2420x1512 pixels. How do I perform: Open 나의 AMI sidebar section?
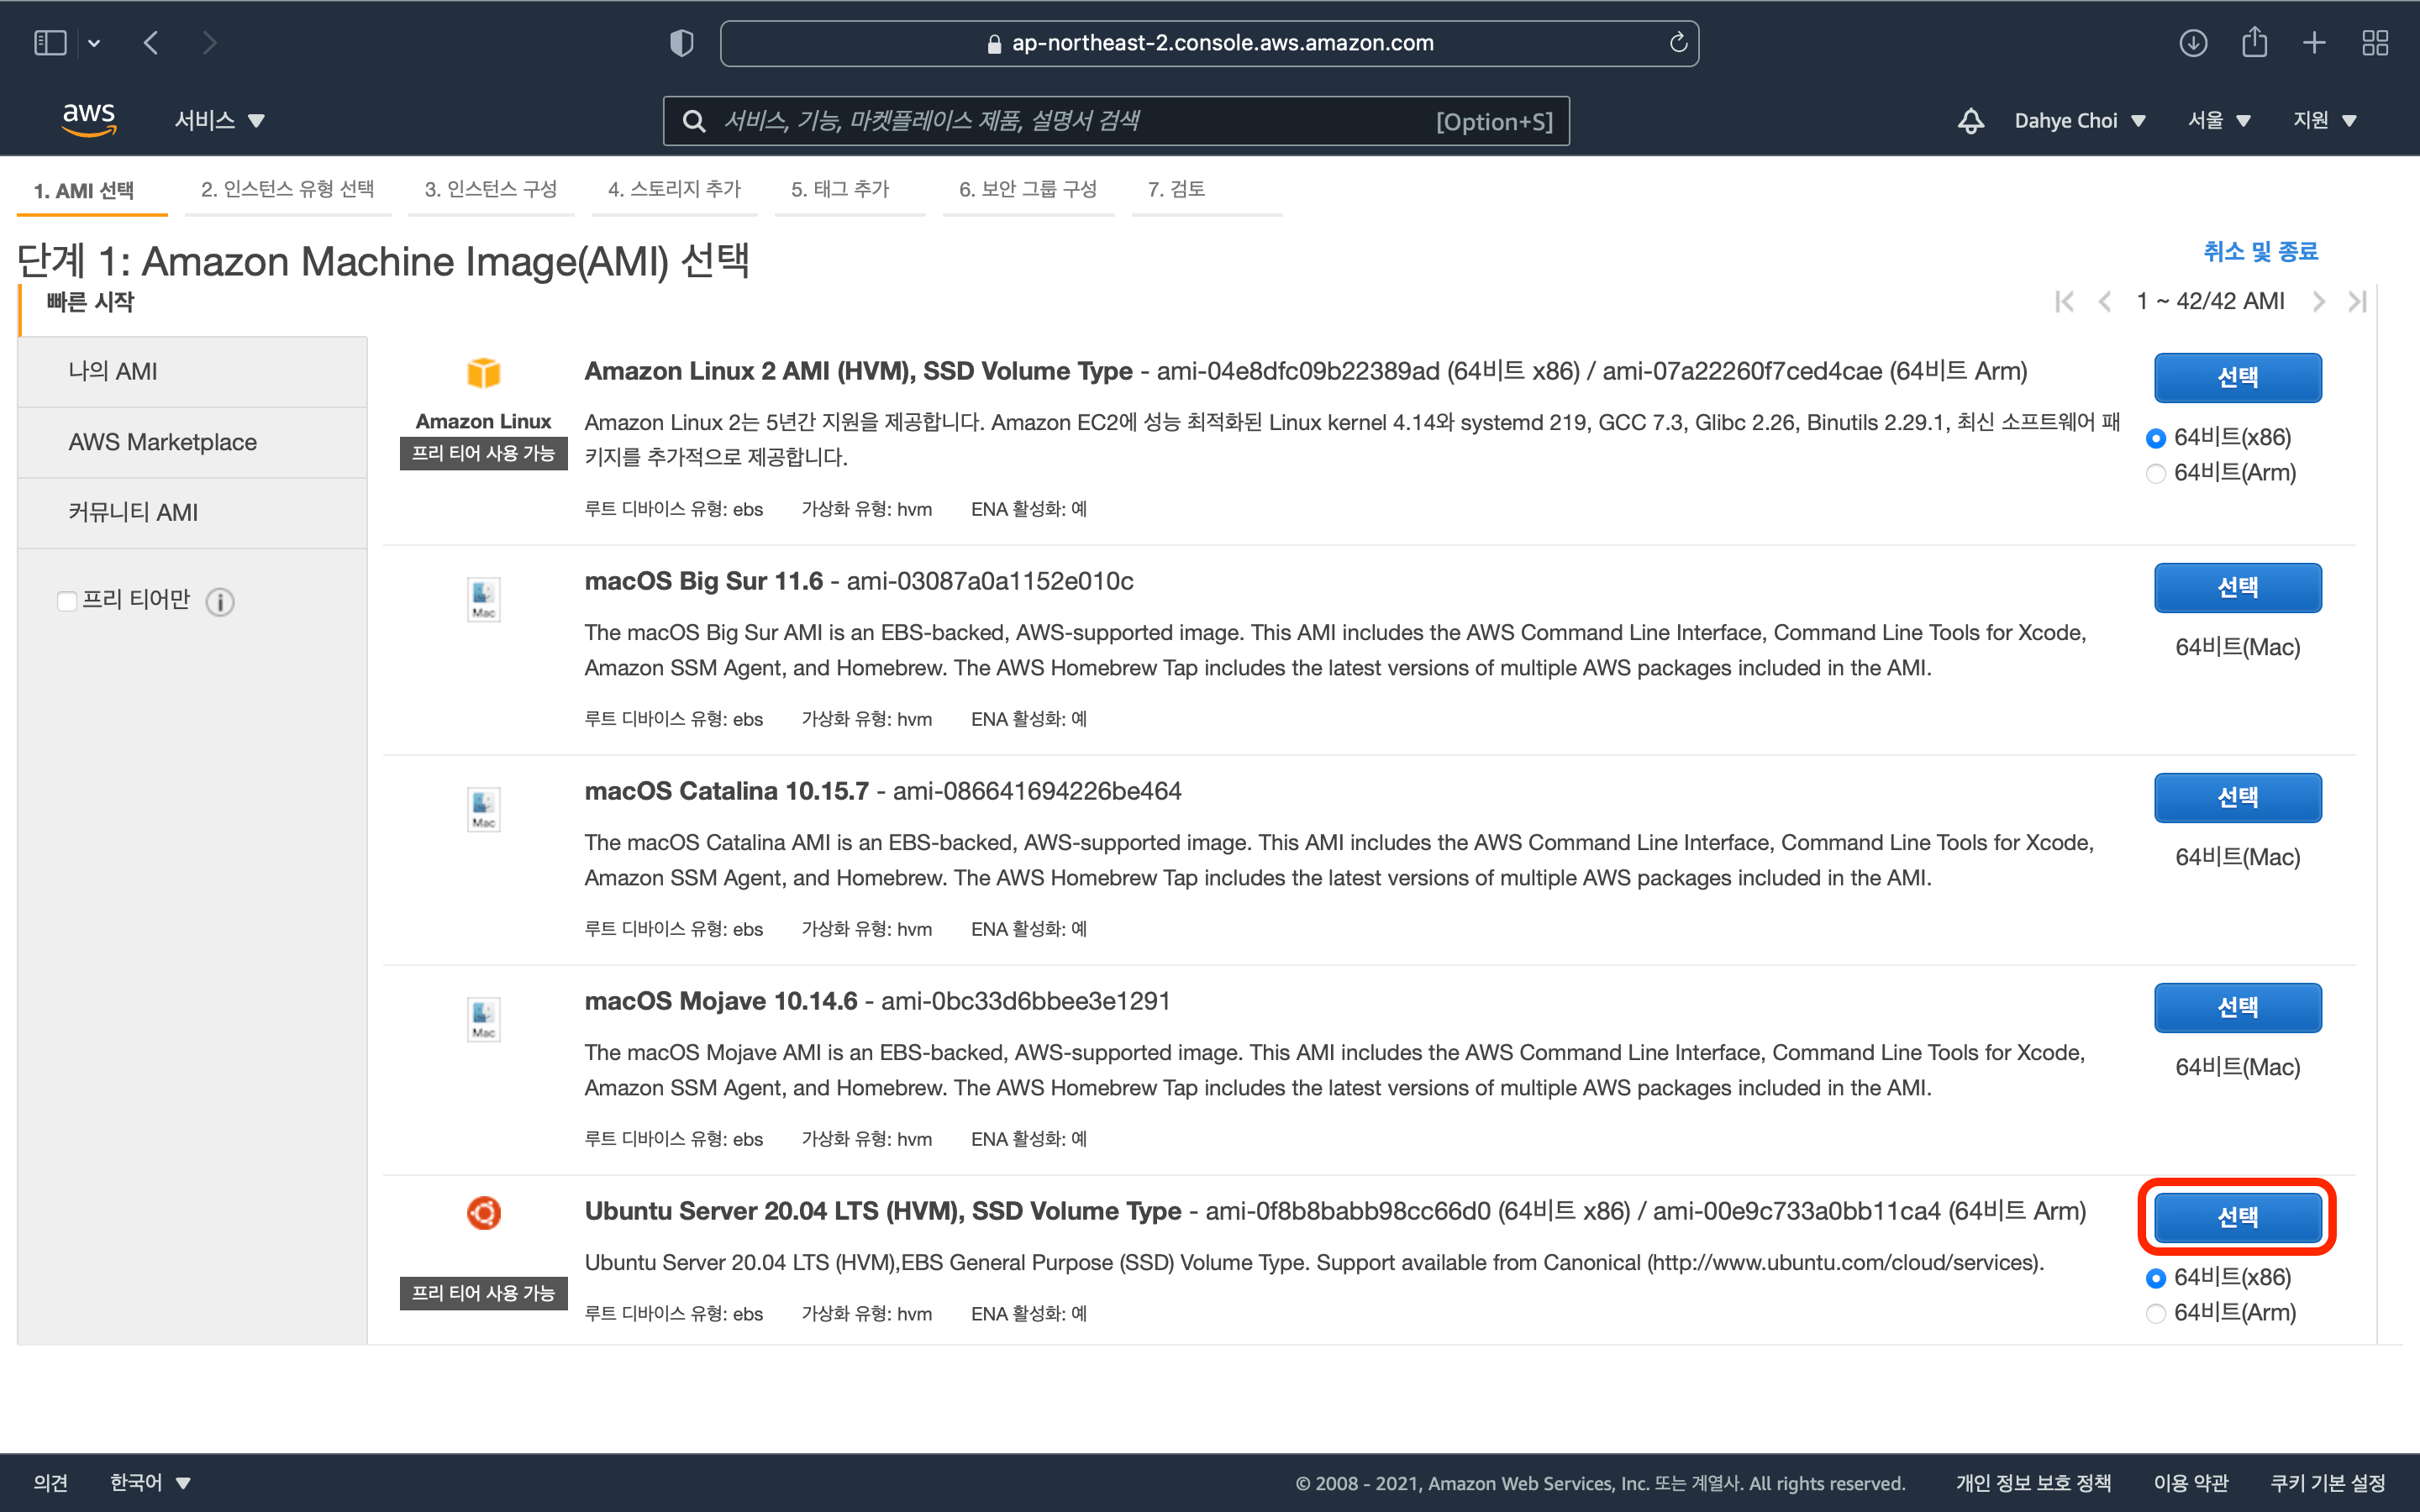192,371
